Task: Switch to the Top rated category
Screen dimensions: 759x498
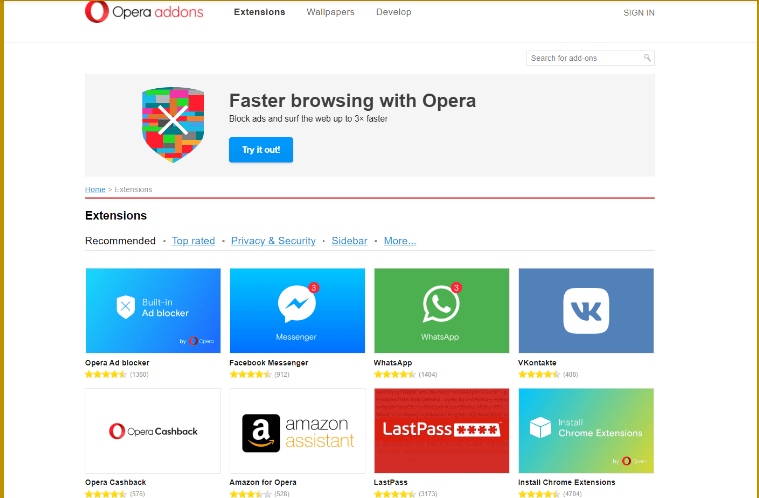Action: click(x=193, y=241)
